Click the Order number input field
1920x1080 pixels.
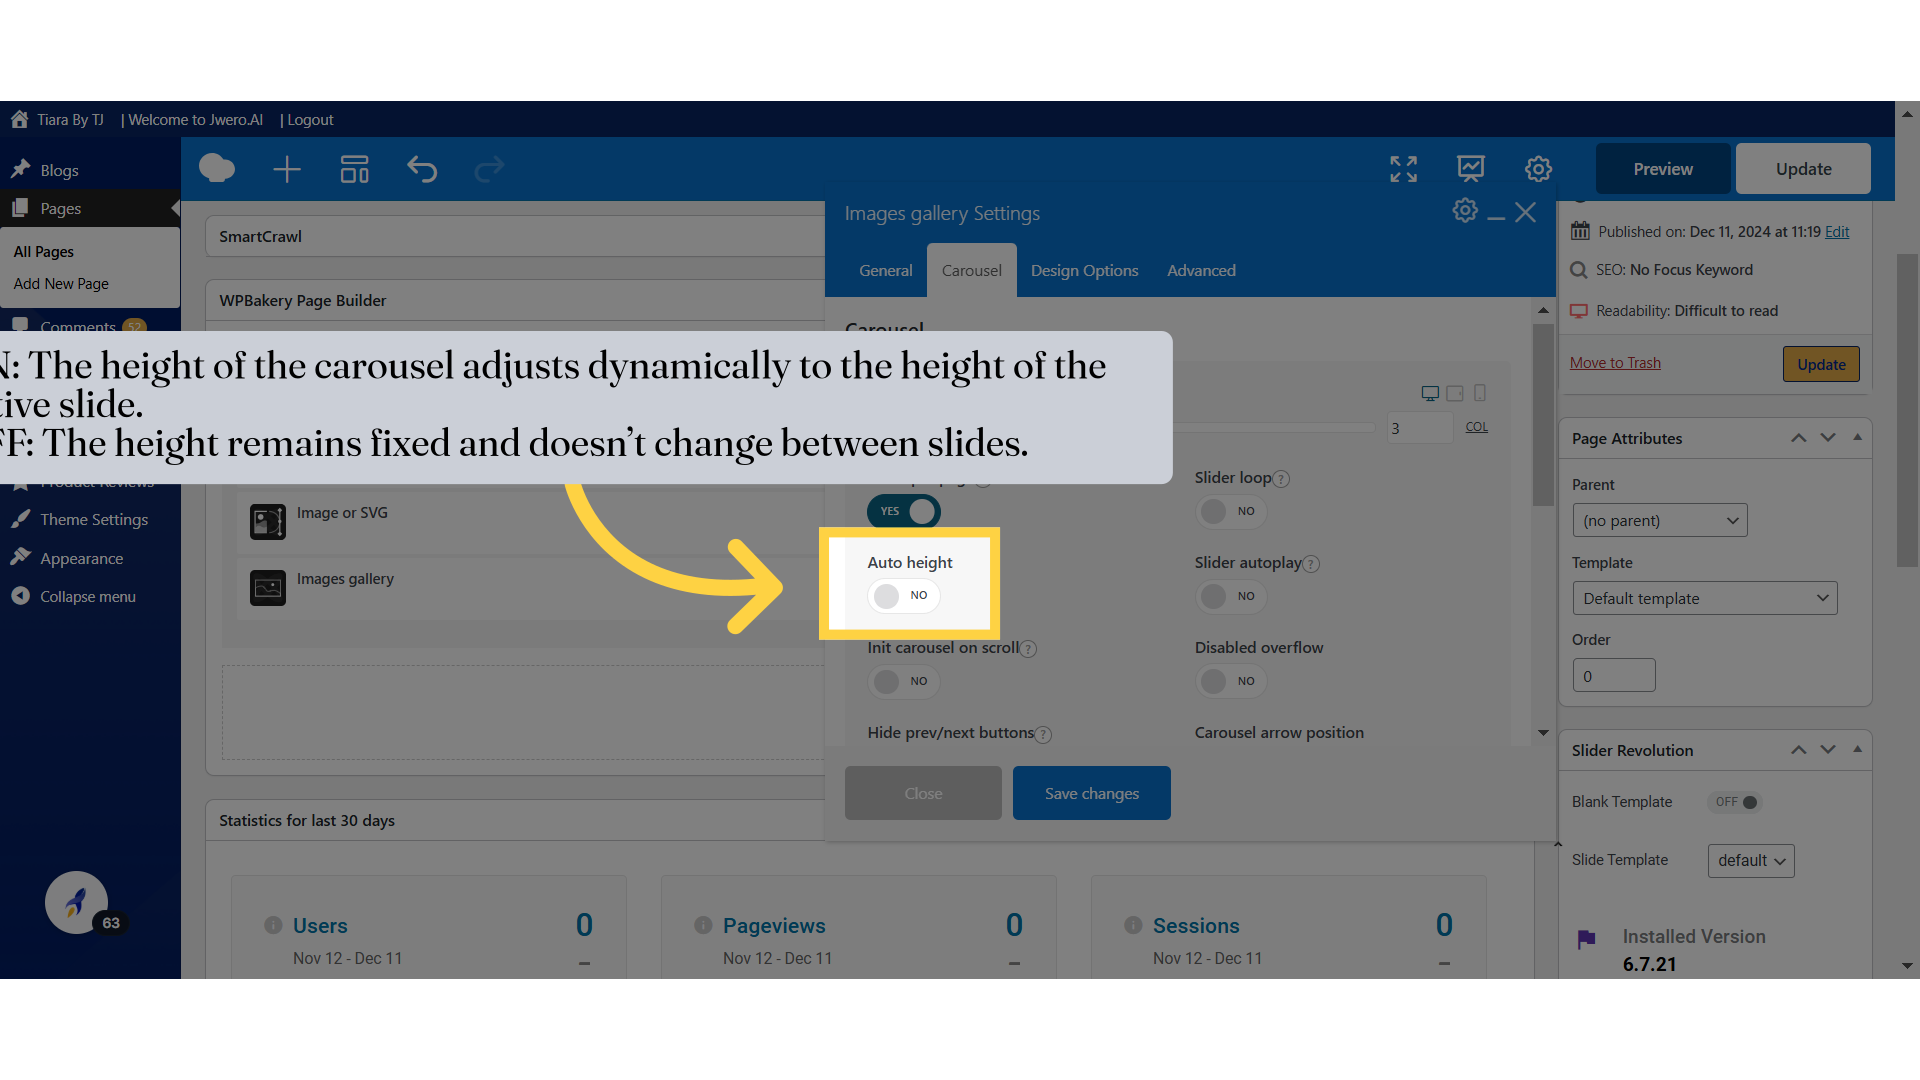[x=1613, y=676]
